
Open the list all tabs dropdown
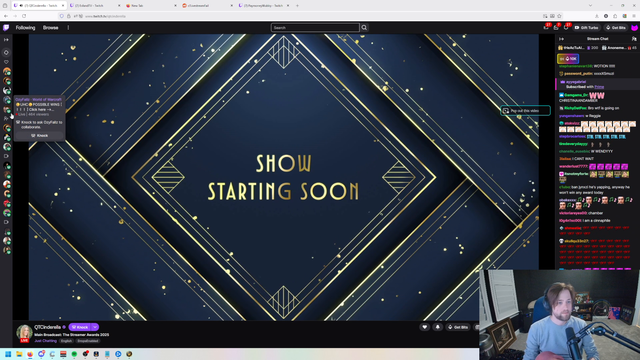pyautogui.click(x=590, y=6)
